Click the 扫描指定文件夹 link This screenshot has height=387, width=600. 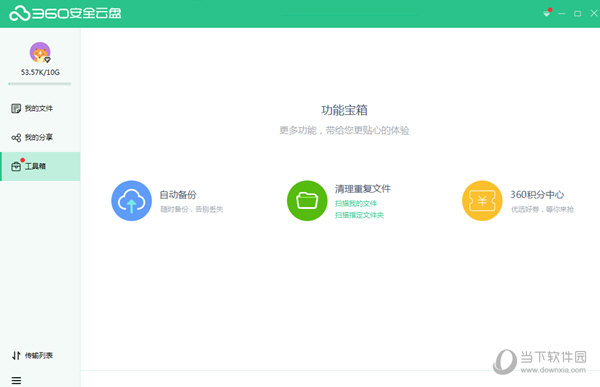359,215
